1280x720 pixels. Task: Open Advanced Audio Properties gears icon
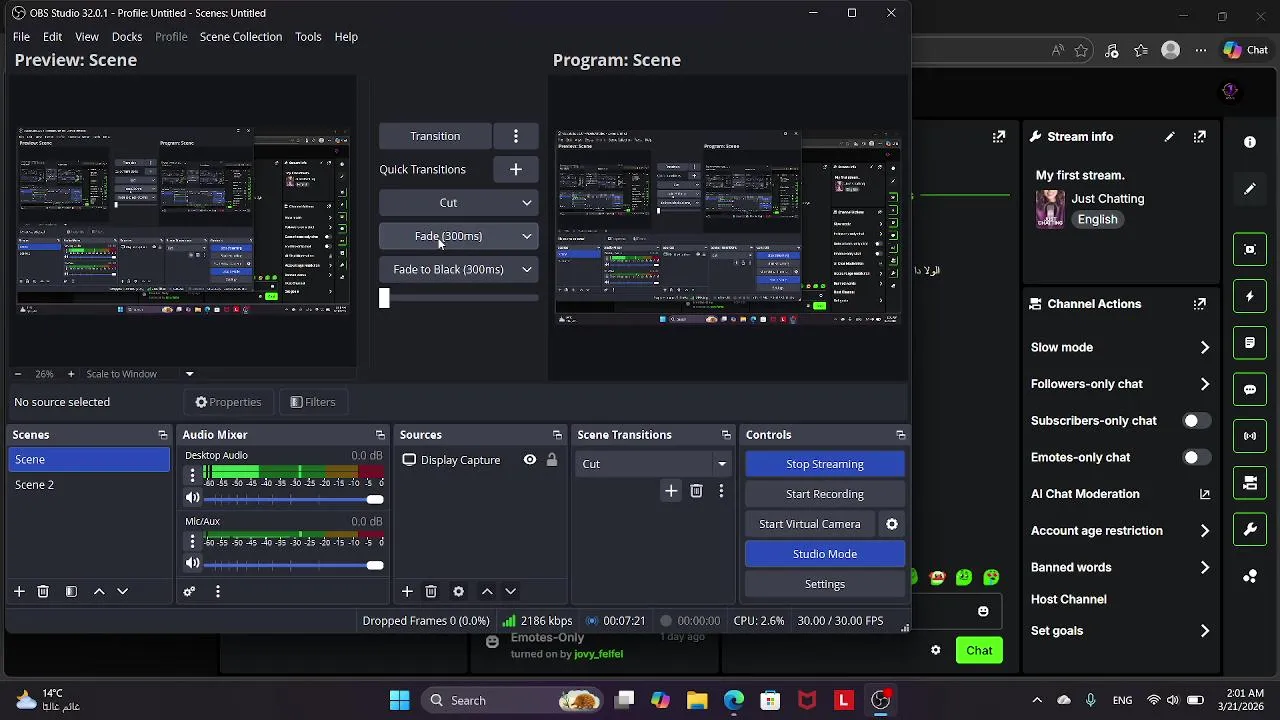[x=189, y=591]
